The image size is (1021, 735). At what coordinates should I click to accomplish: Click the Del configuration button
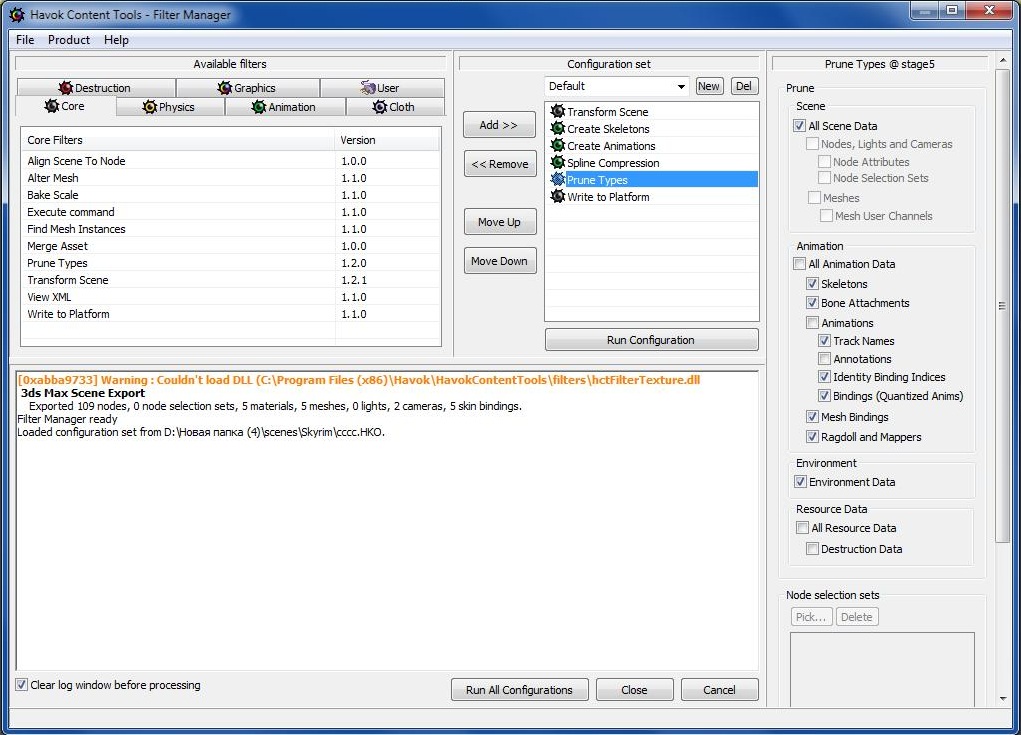click(x=744, y=86)
